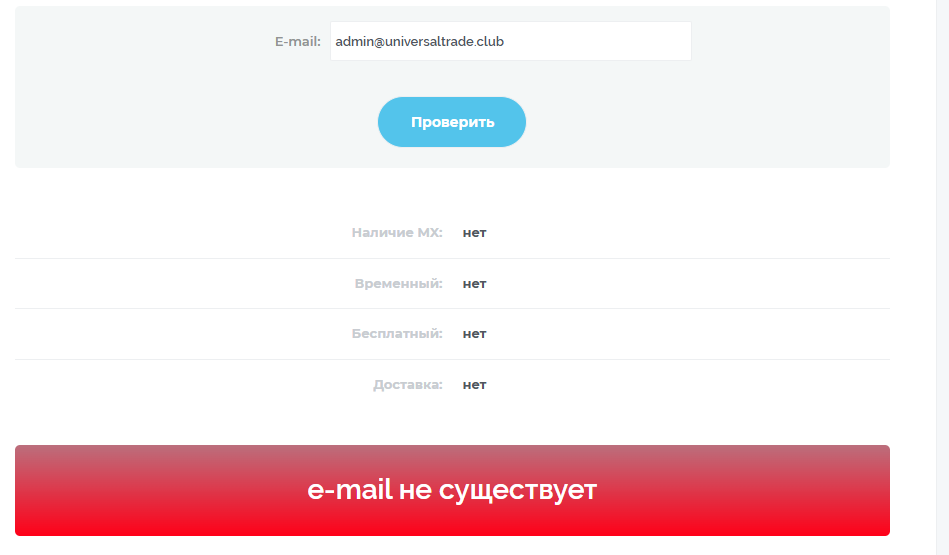Screen dimensions: 949x555
Task: Select the Временный: label
Action: click(398, 283)
